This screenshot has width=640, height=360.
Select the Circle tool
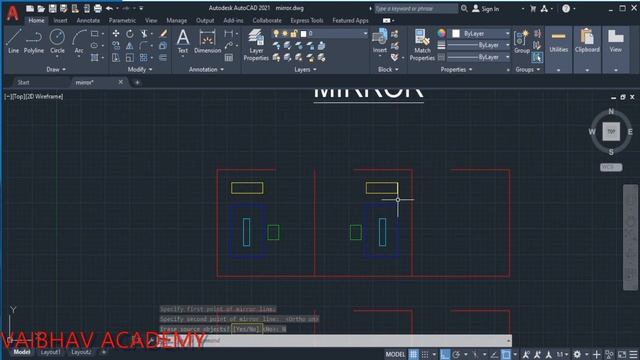point(57,41)
